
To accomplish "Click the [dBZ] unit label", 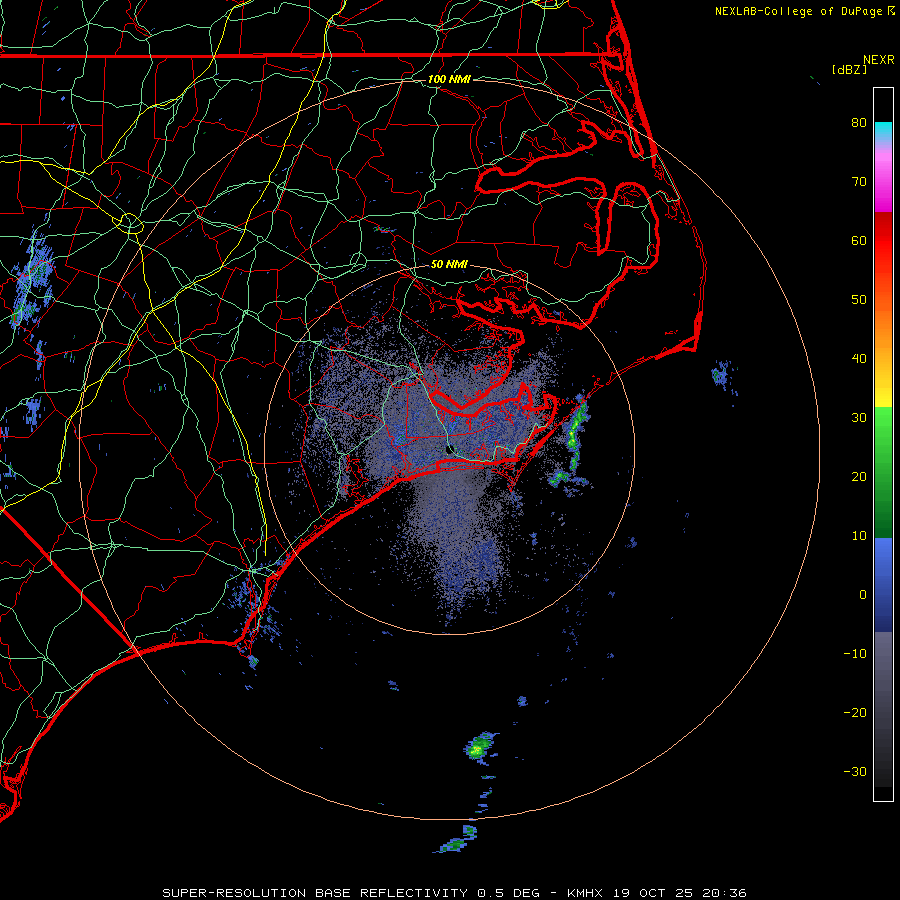I will pyautogui.click(x=850, y=70).
